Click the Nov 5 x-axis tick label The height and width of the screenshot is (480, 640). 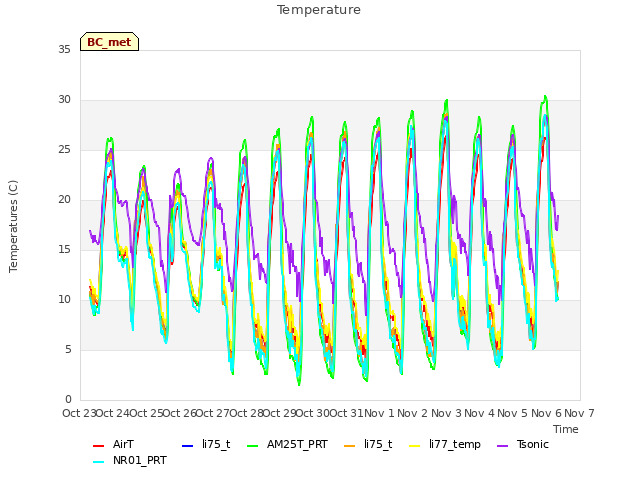513,413
